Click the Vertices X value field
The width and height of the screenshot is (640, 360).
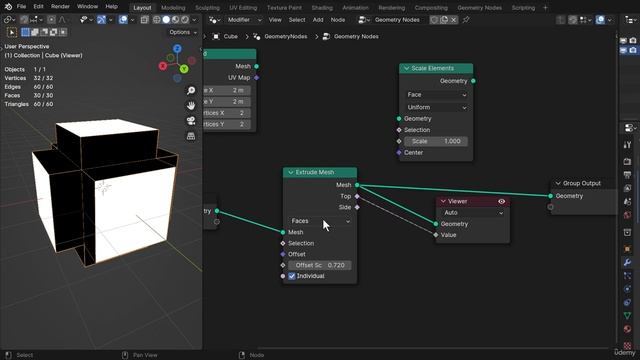pos(227,113)
